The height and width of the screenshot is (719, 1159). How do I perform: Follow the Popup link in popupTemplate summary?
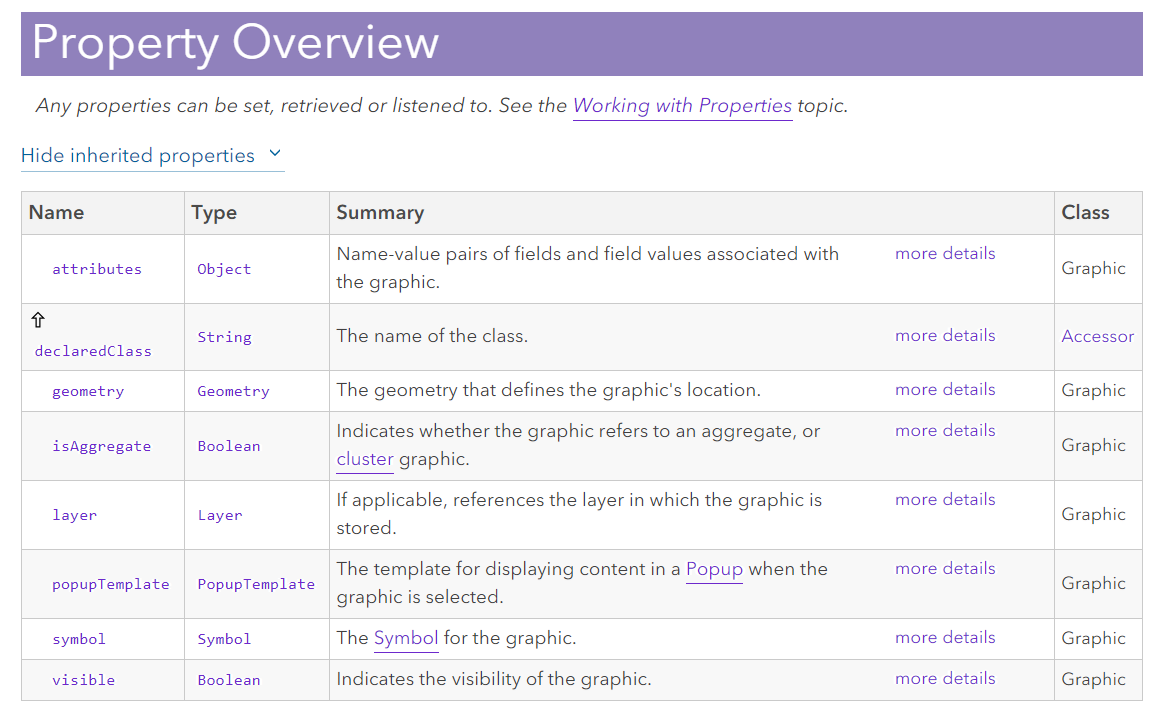(714, 569)
